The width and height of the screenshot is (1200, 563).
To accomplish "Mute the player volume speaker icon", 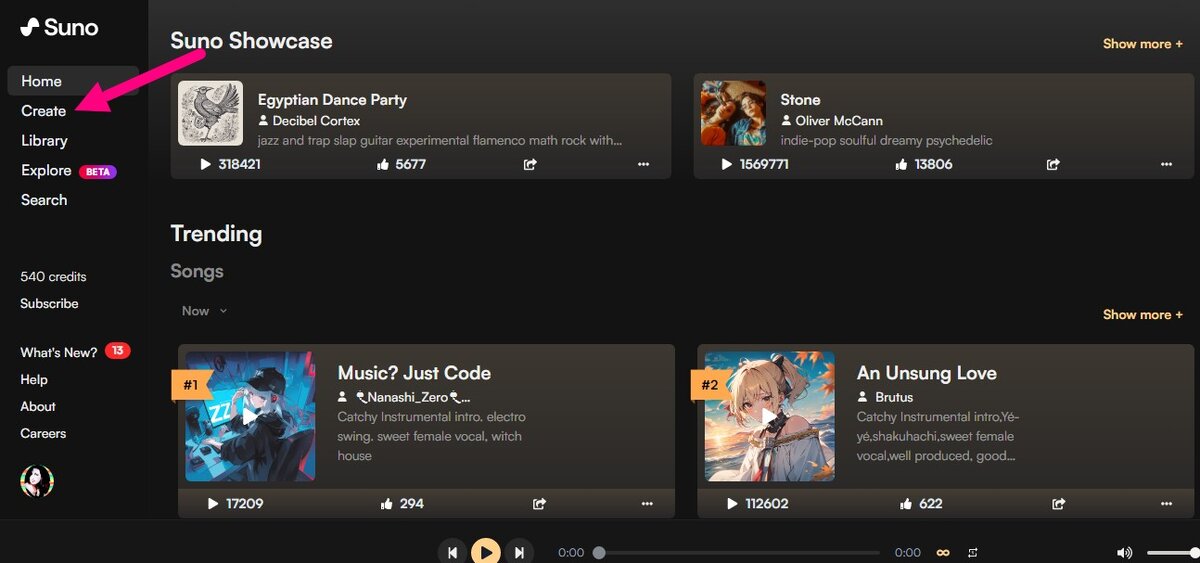I will (1125, 552).
